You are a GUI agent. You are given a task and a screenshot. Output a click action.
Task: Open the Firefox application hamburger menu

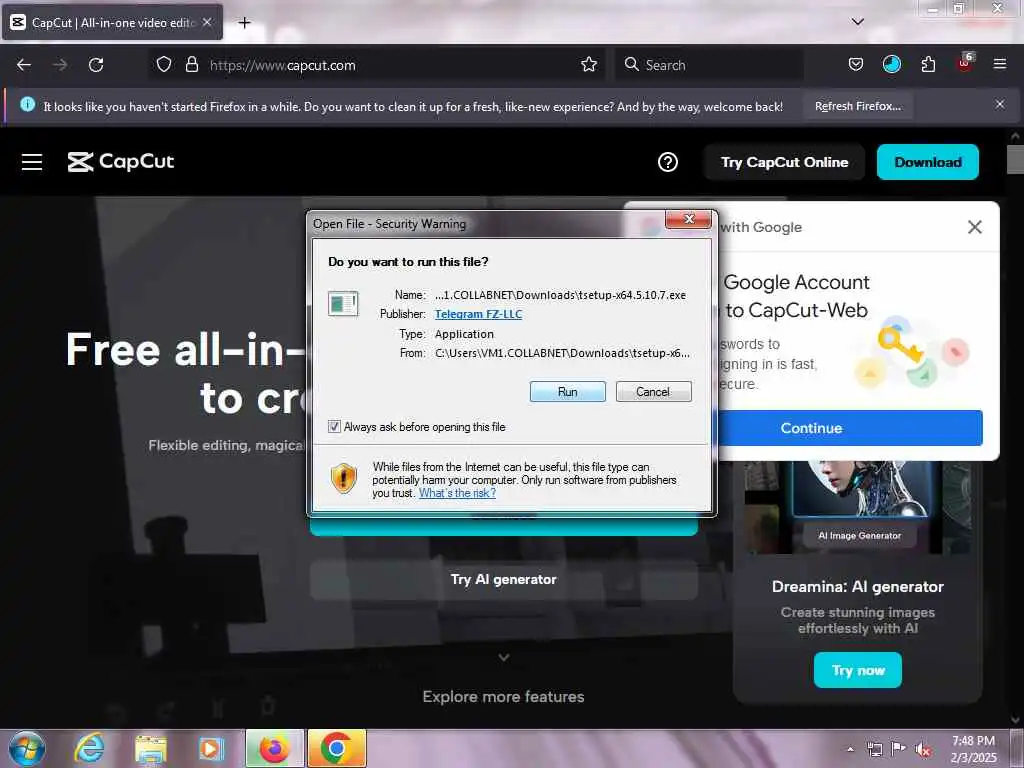[x=999, y=64]
